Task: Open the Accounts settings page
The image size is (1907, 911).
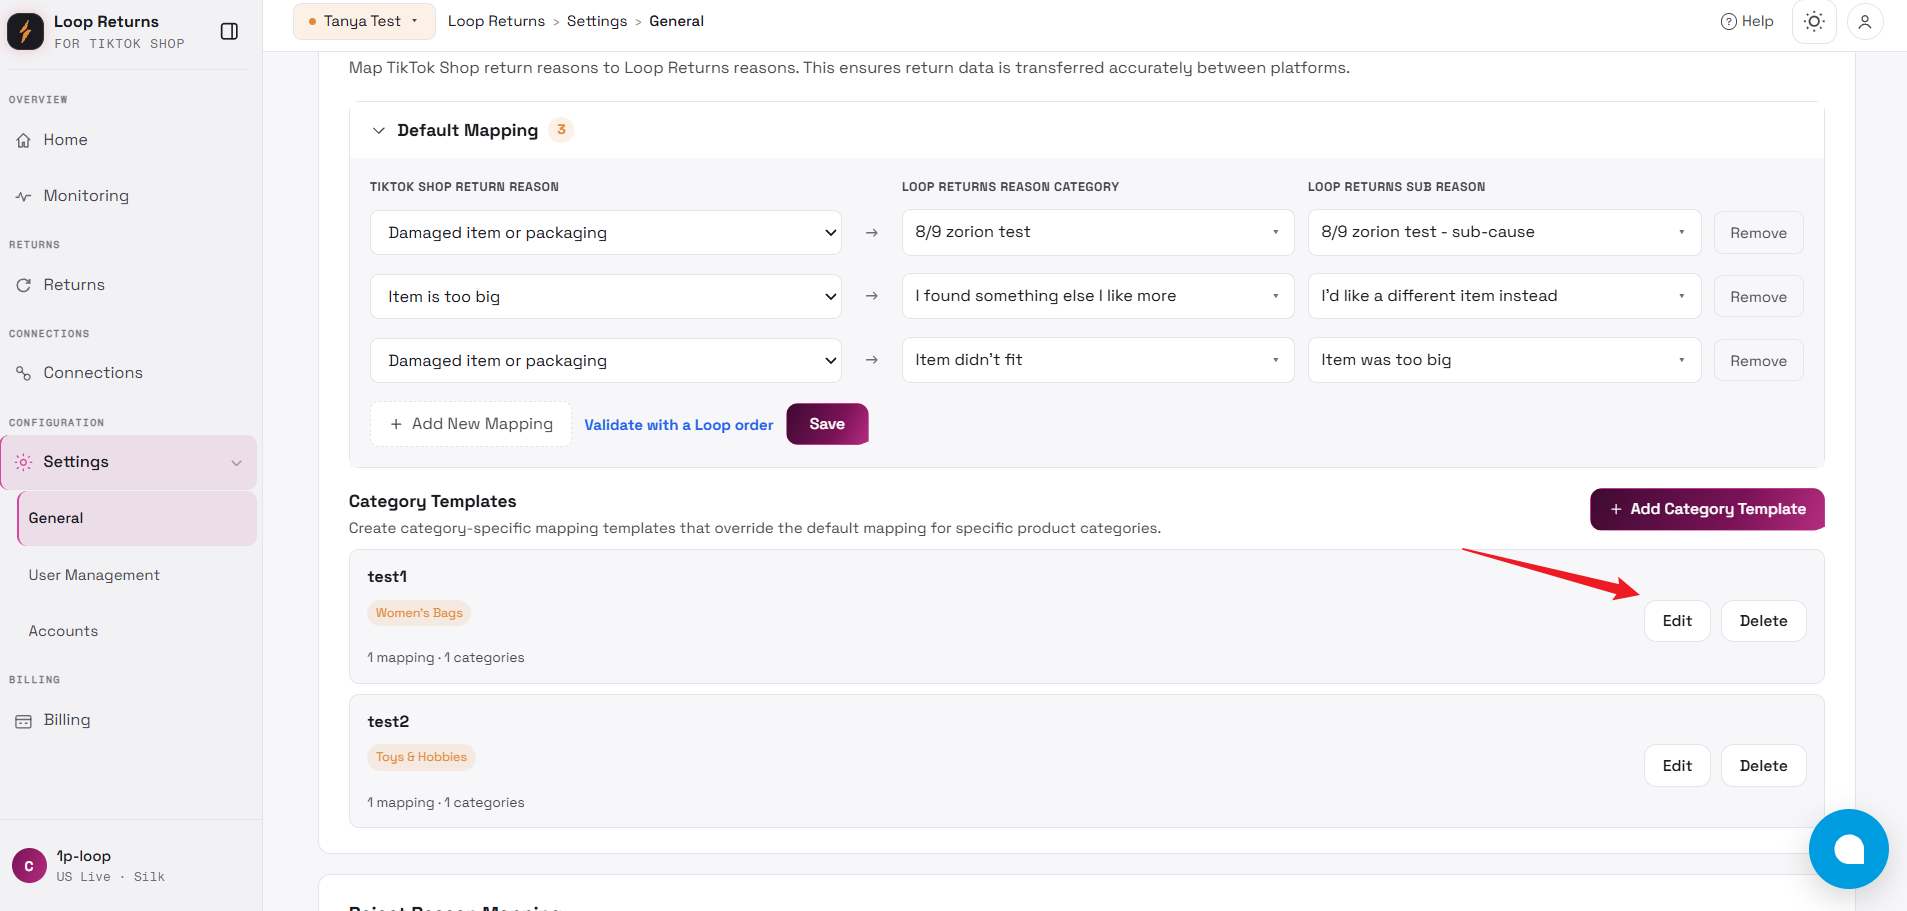Action: [x=63, y=631]
